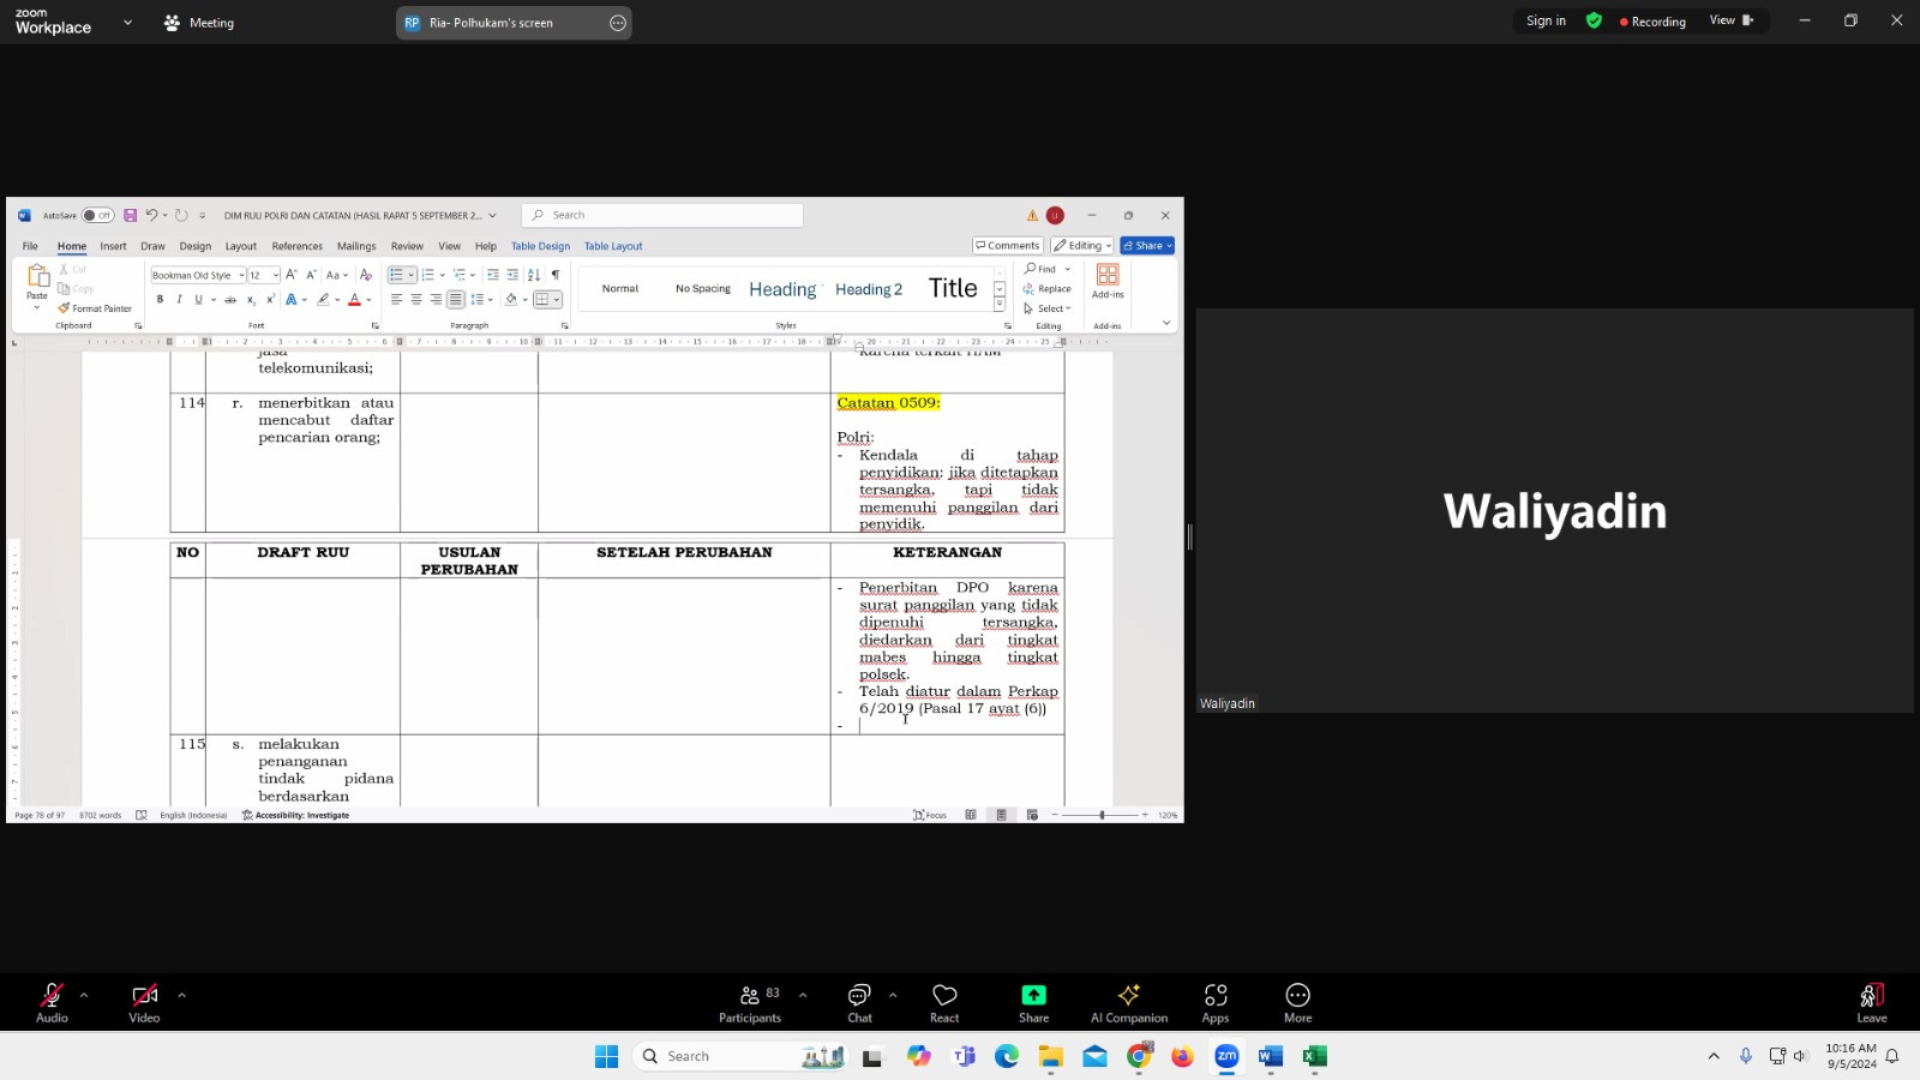
Task: Click the Save icon in Word title bar
Action: coord(130,215)
